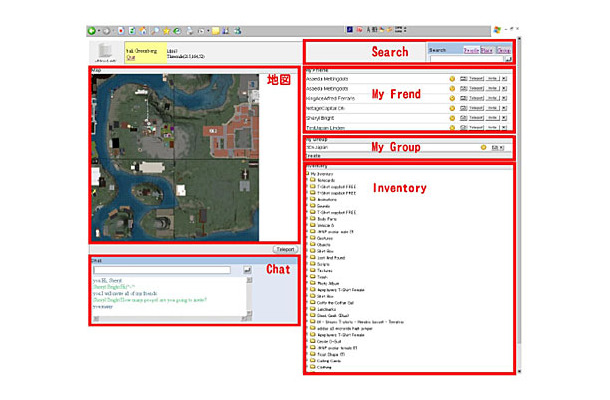Image resolution: width=610 pixels, height=400 pixels.
Task: Expand the Objects folder
Action: pos(307,245)
